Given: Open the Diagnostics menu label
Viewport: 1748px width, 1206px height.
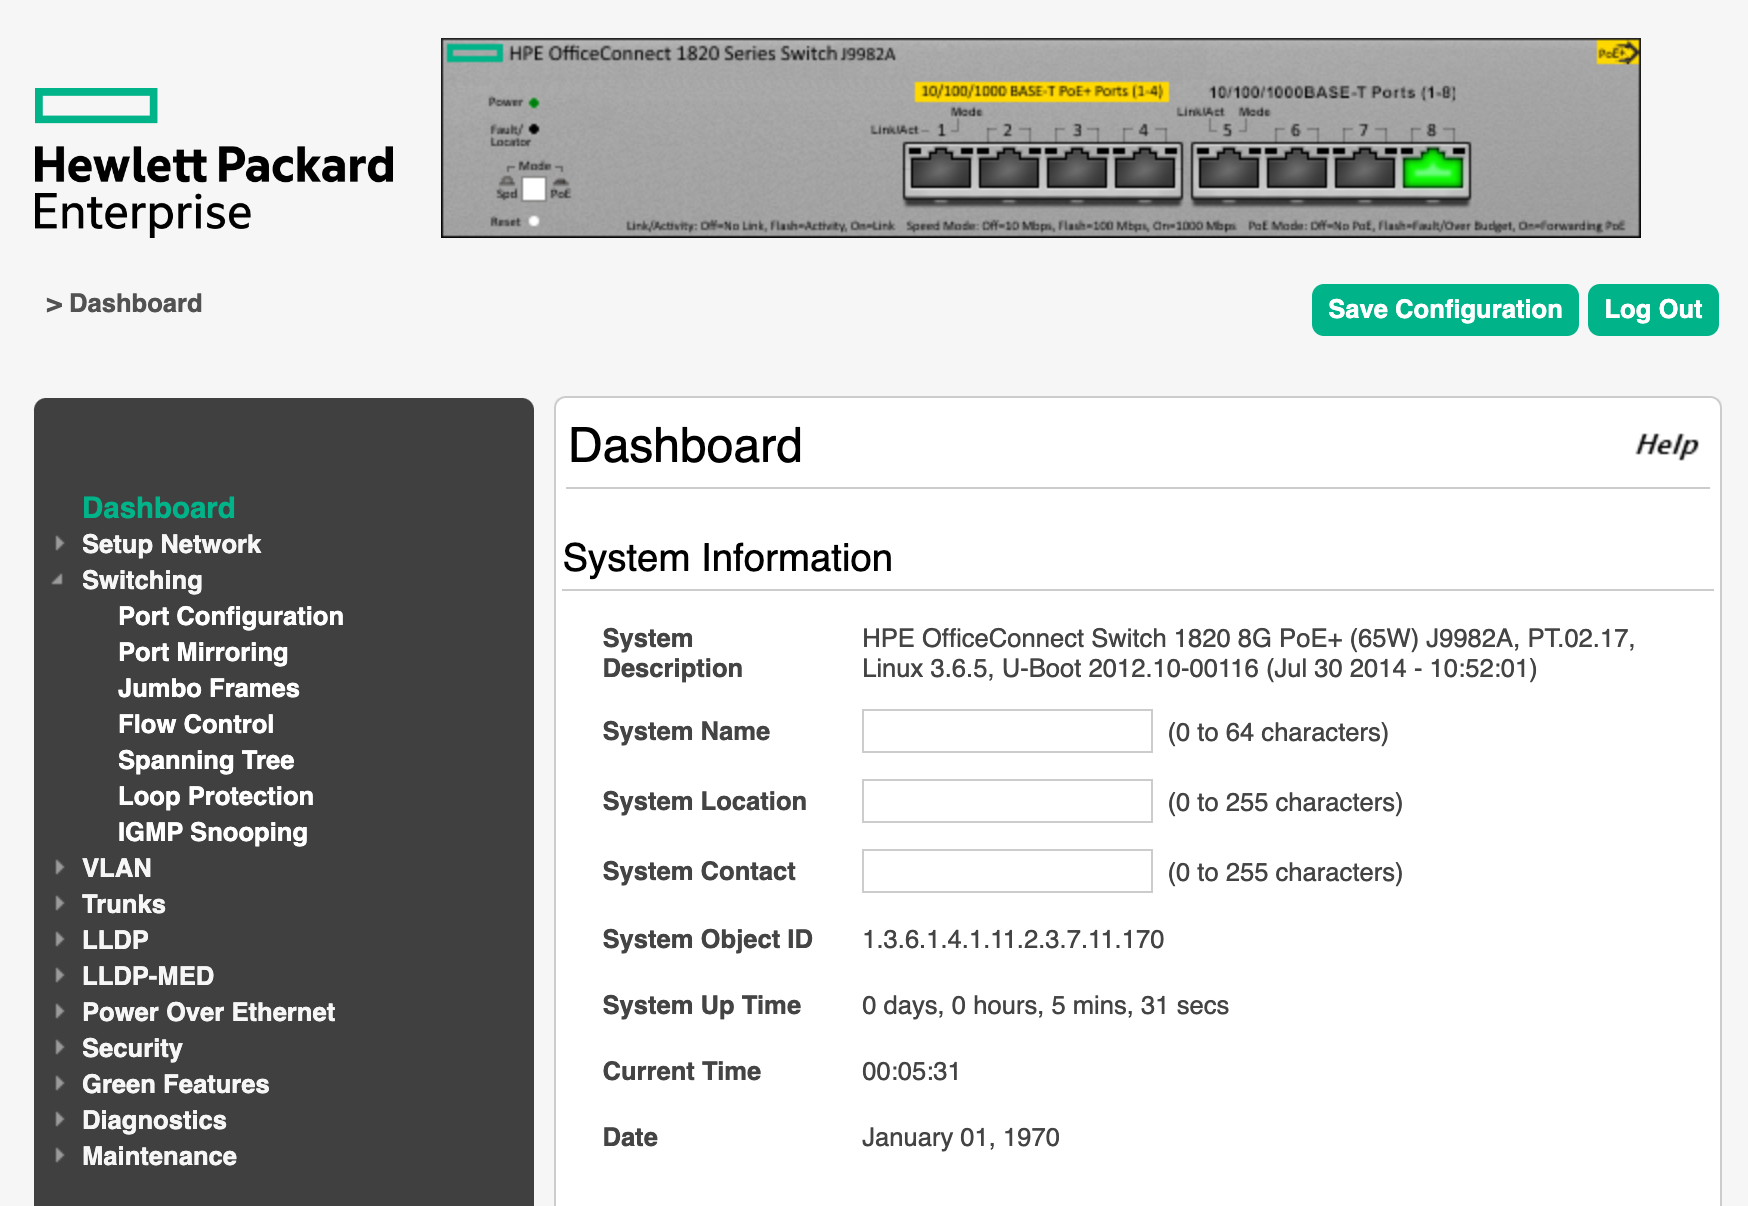Looking at the screenshot, I should coord(154,1120).
